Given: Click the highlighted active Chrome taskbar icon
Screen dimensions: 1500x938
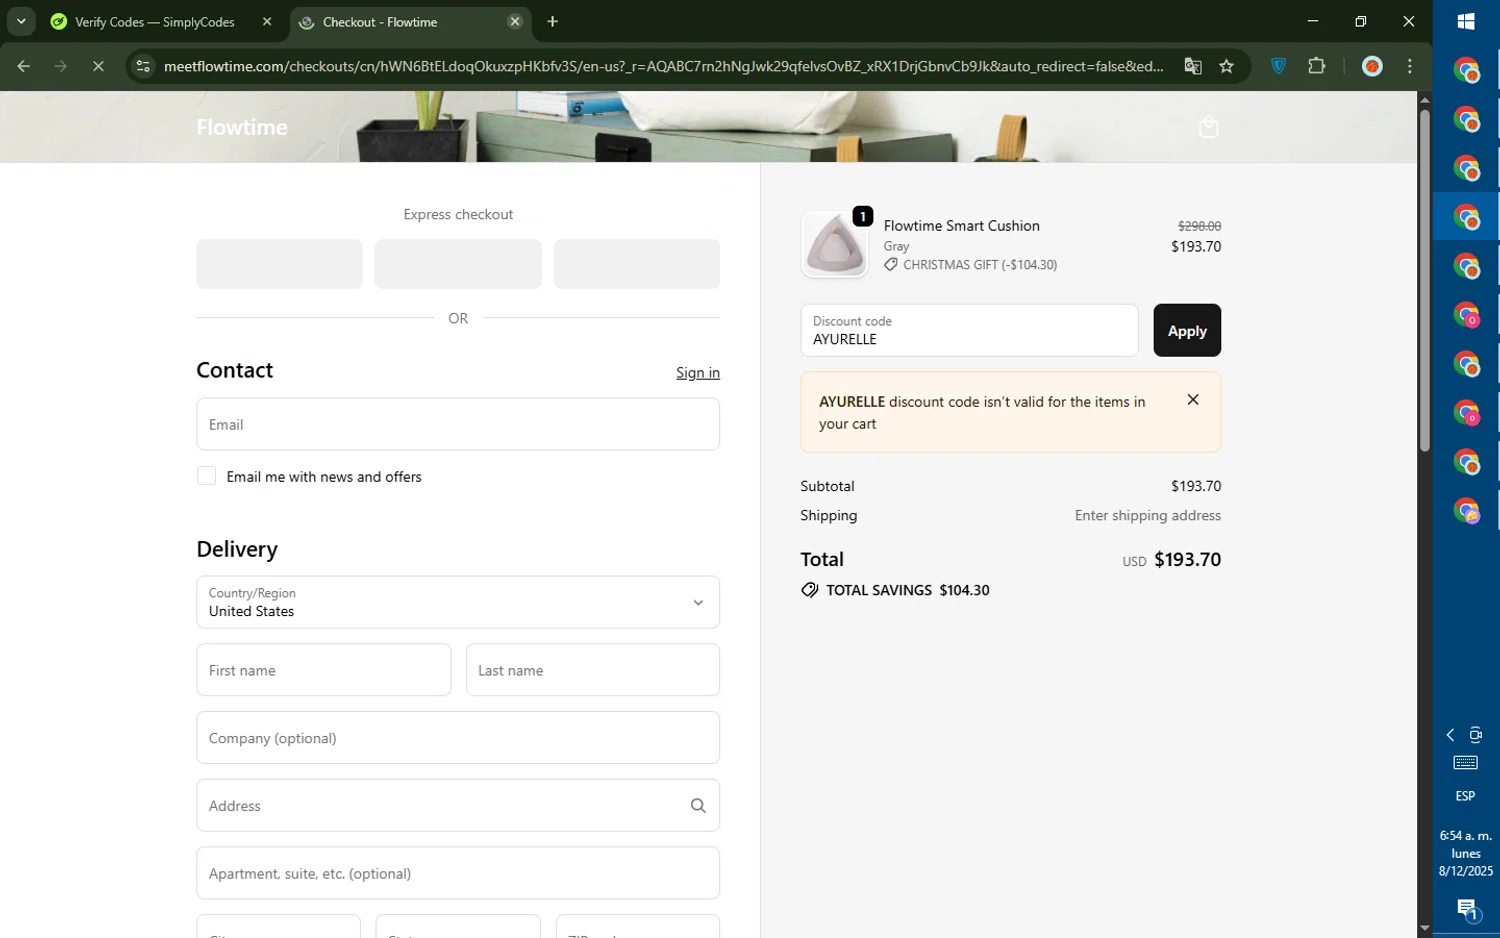Looking at the screenshot, I should point(1466,217).
